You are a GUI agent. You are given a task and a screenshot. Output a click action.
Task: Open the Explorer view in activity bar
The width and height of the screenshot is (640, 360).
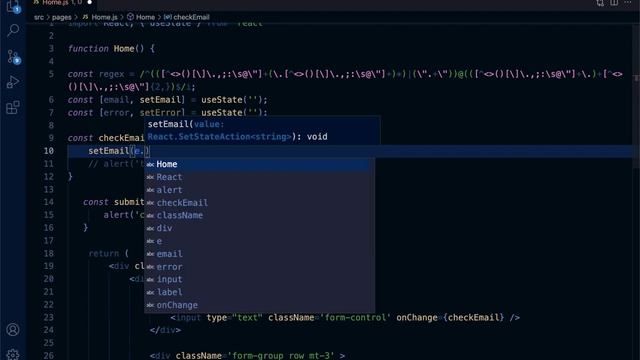coord(13,6)
